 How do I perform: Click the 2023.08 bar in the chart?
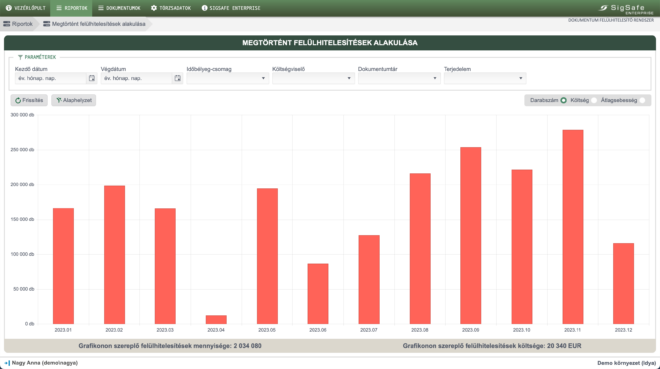pyautogui.click(x=420, y=249)
